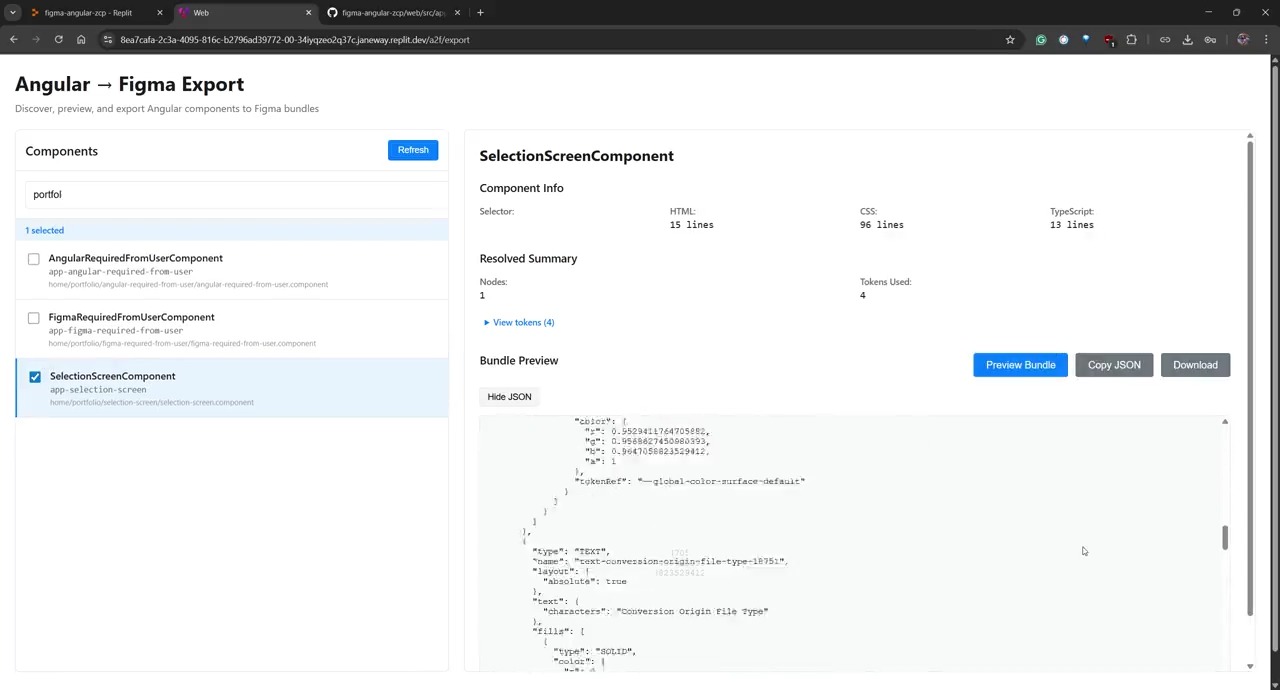Open the Chrome three-dot menu
Viewport: 1280px width, 690px height.
(x=1266, y=40)
